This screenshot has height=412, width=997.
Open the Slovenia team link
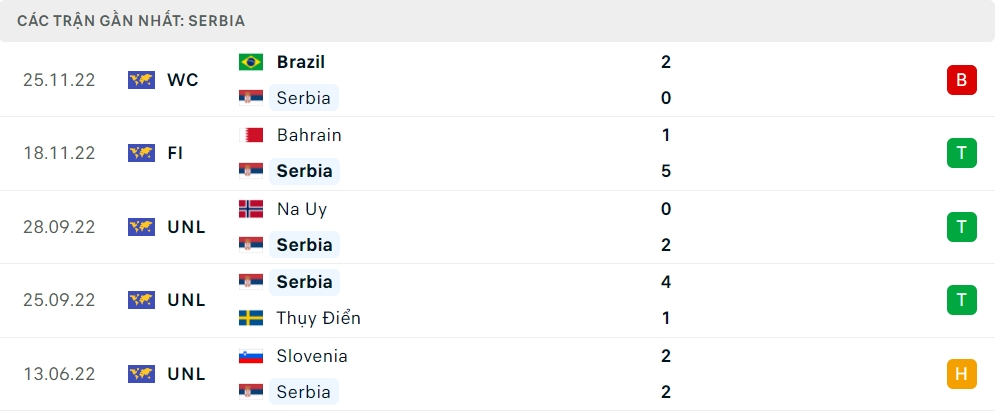312,356
